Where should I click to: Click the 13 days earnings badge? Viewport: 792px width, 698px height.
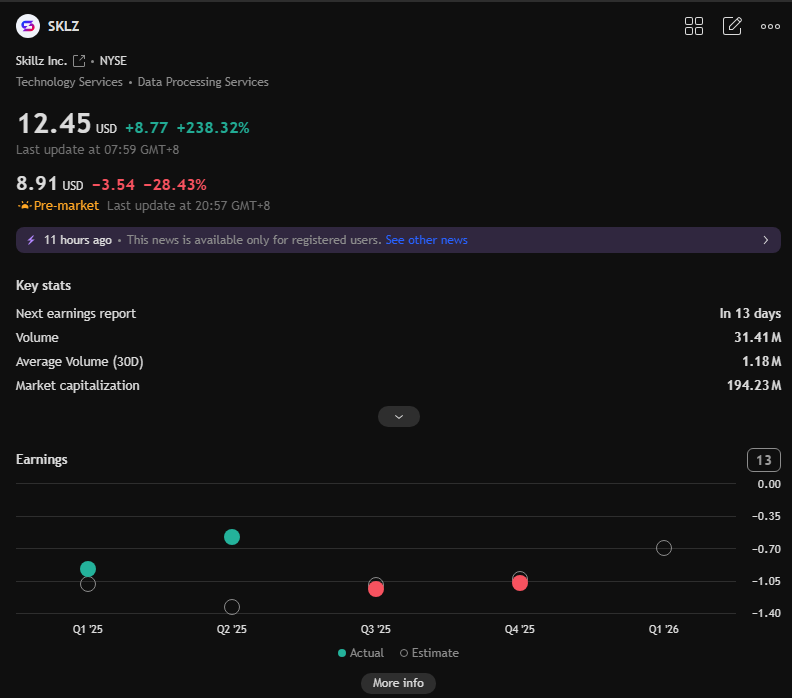click(764, 460)
